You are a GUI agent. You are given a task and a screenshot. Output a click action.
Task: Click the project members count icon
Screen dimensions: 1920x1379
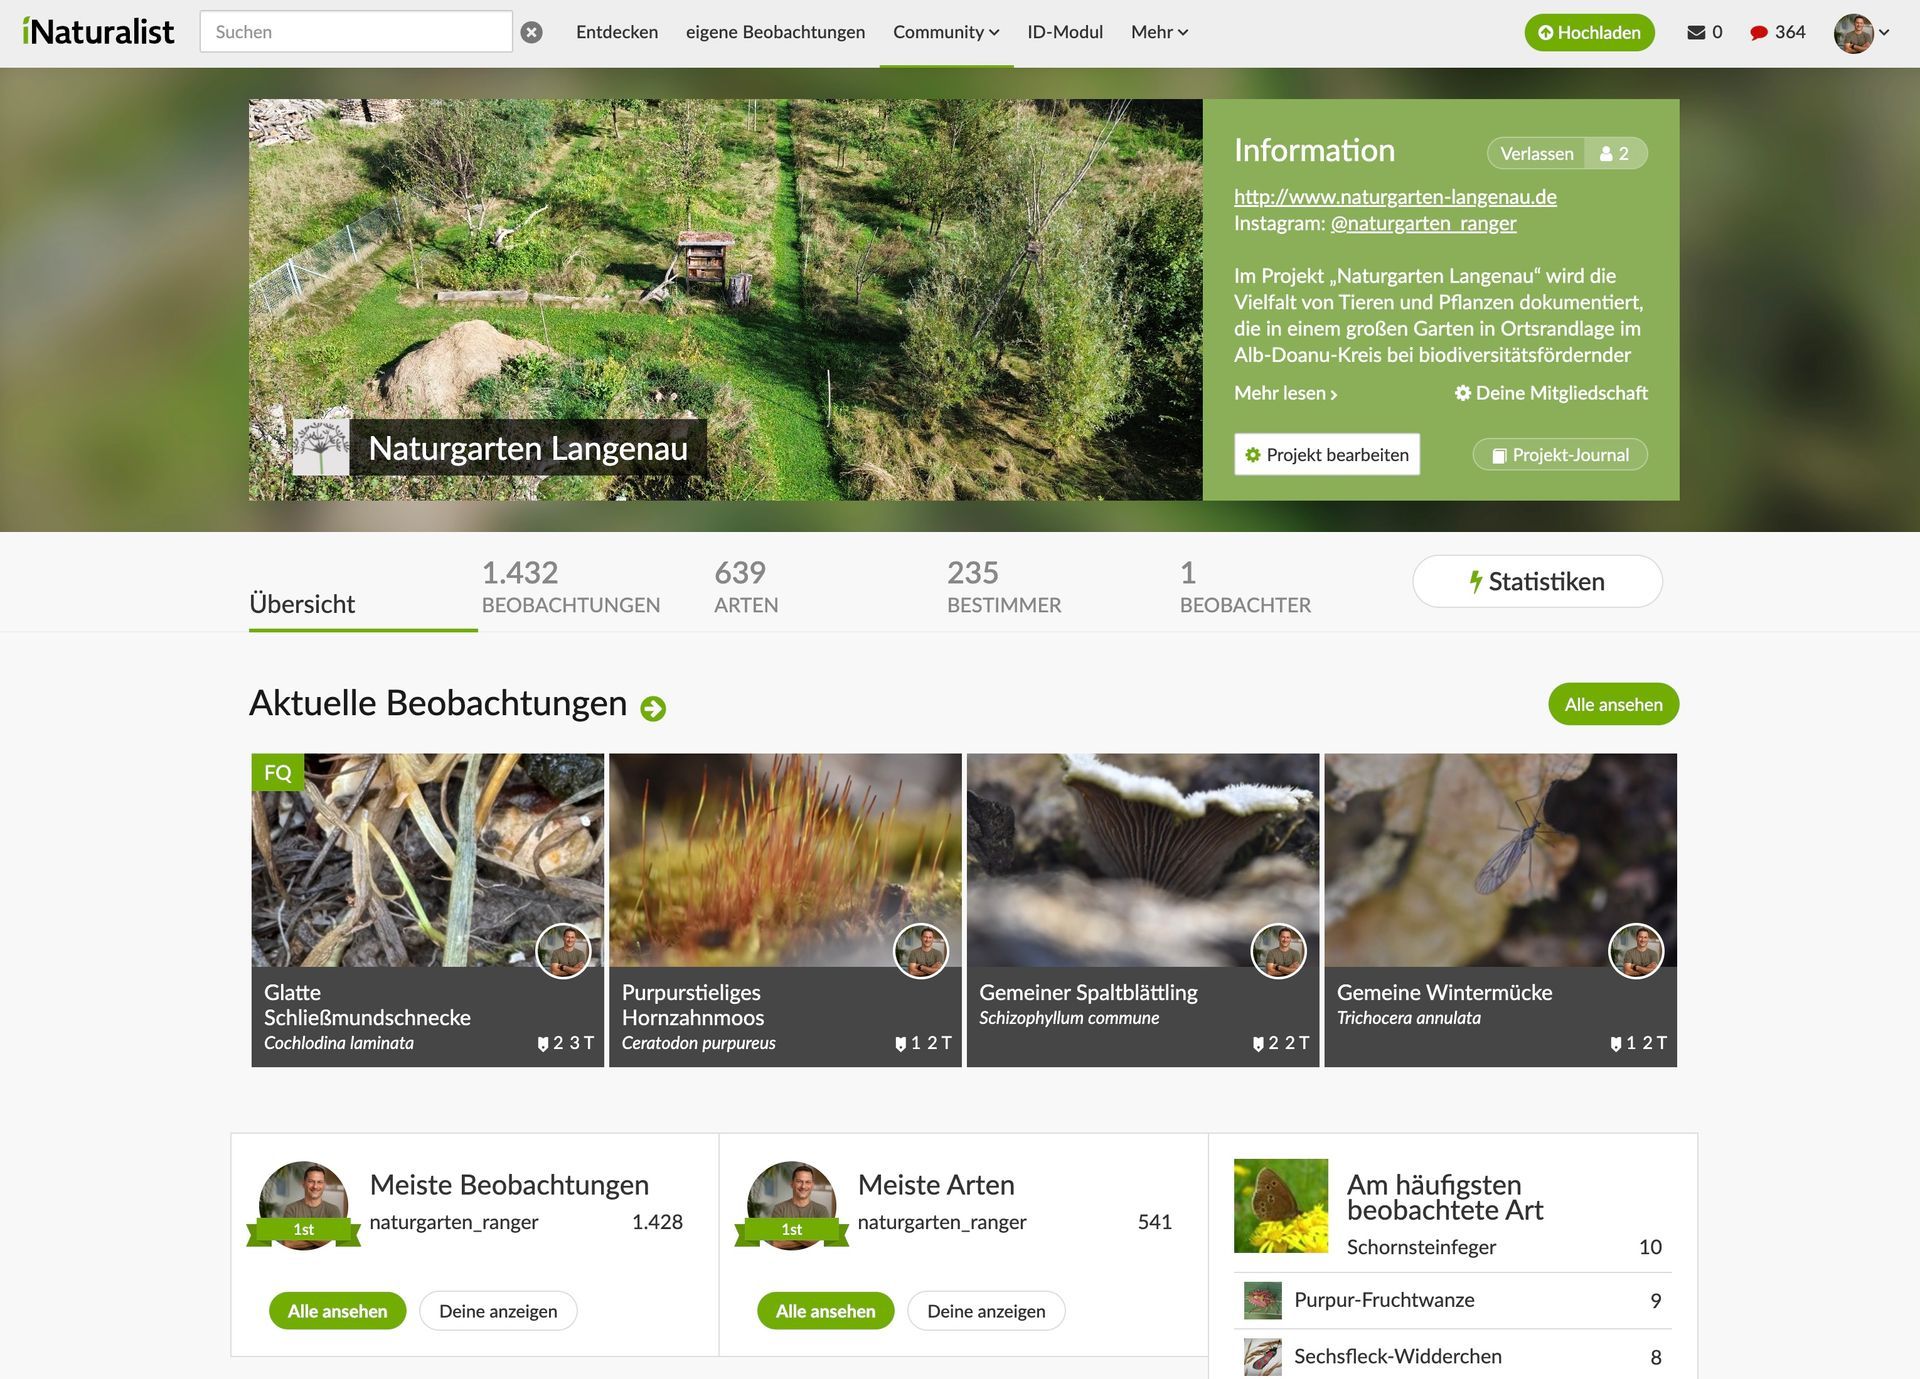1615,153
